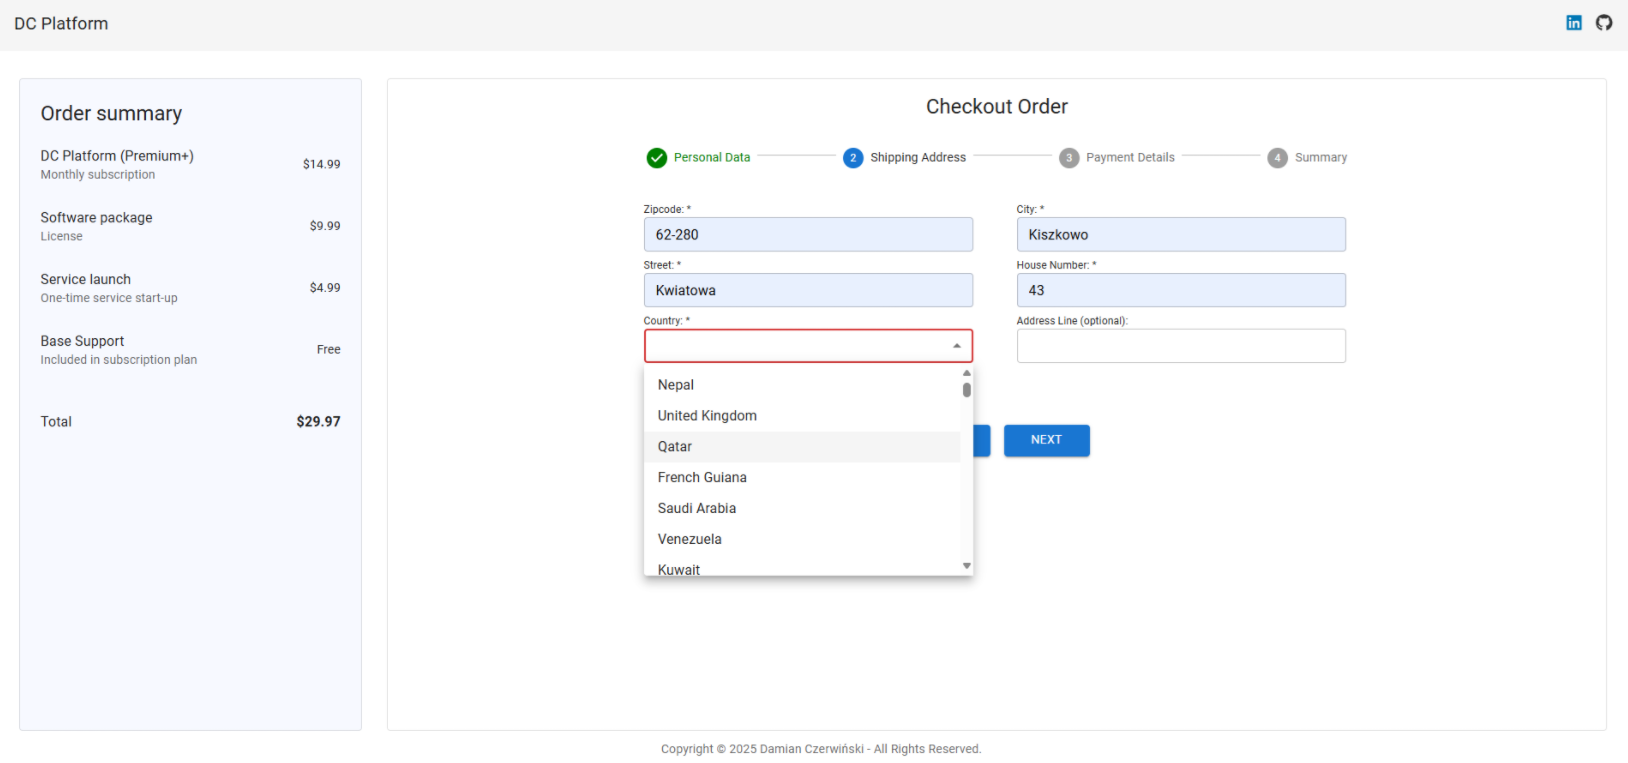The width and height of the screenshot is (1628, 763).
Task: Open the LinkedIn profile icon
Action: coord(1574,23)
